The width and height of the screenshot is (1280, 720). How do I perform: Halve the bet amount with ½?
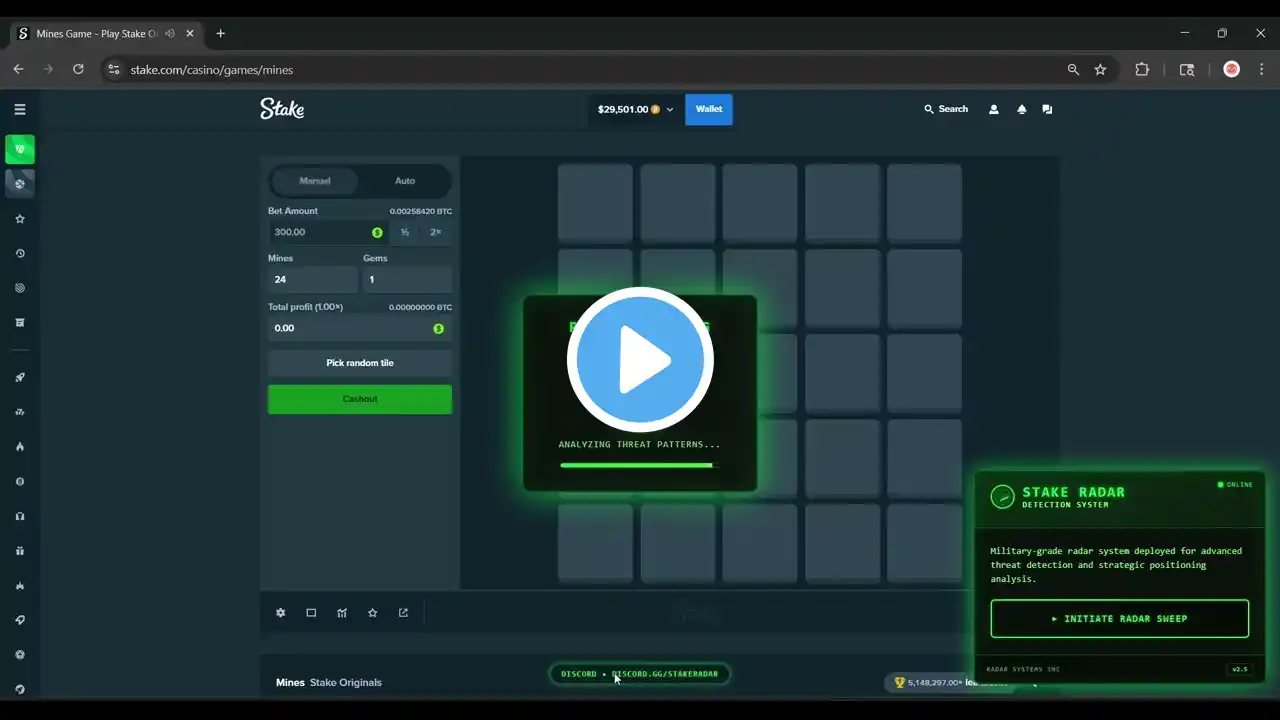[405, 232]
